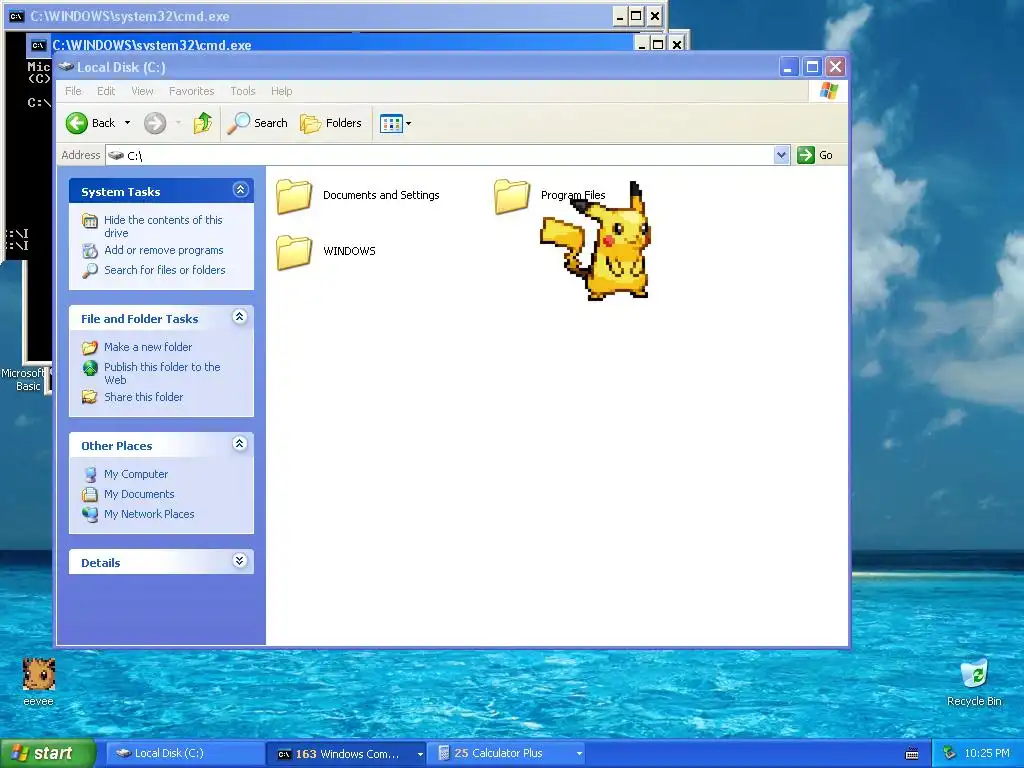Expand the Details panel

click(x=240, y=561)
